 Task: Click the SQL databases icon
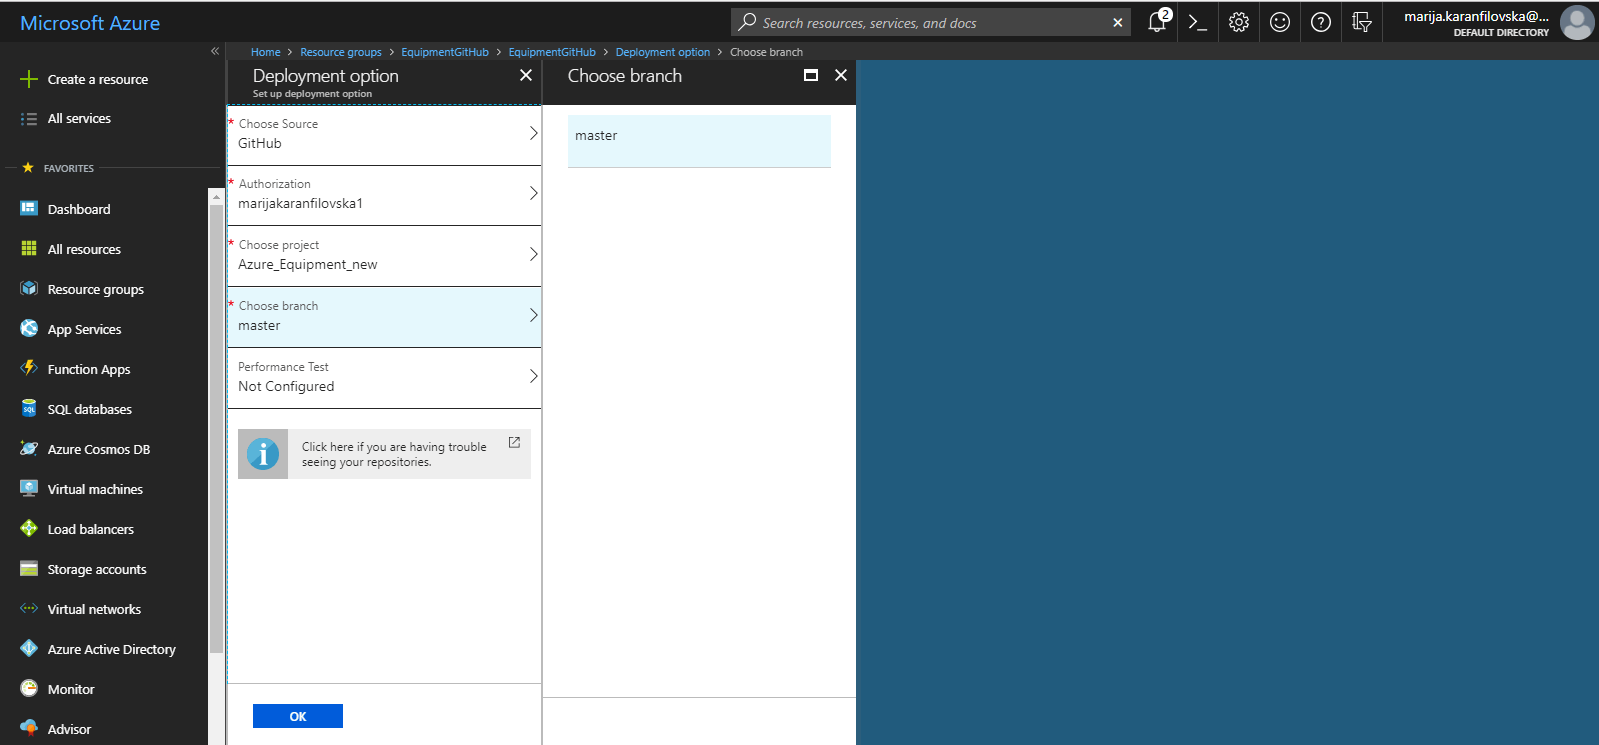coord(29,408)
